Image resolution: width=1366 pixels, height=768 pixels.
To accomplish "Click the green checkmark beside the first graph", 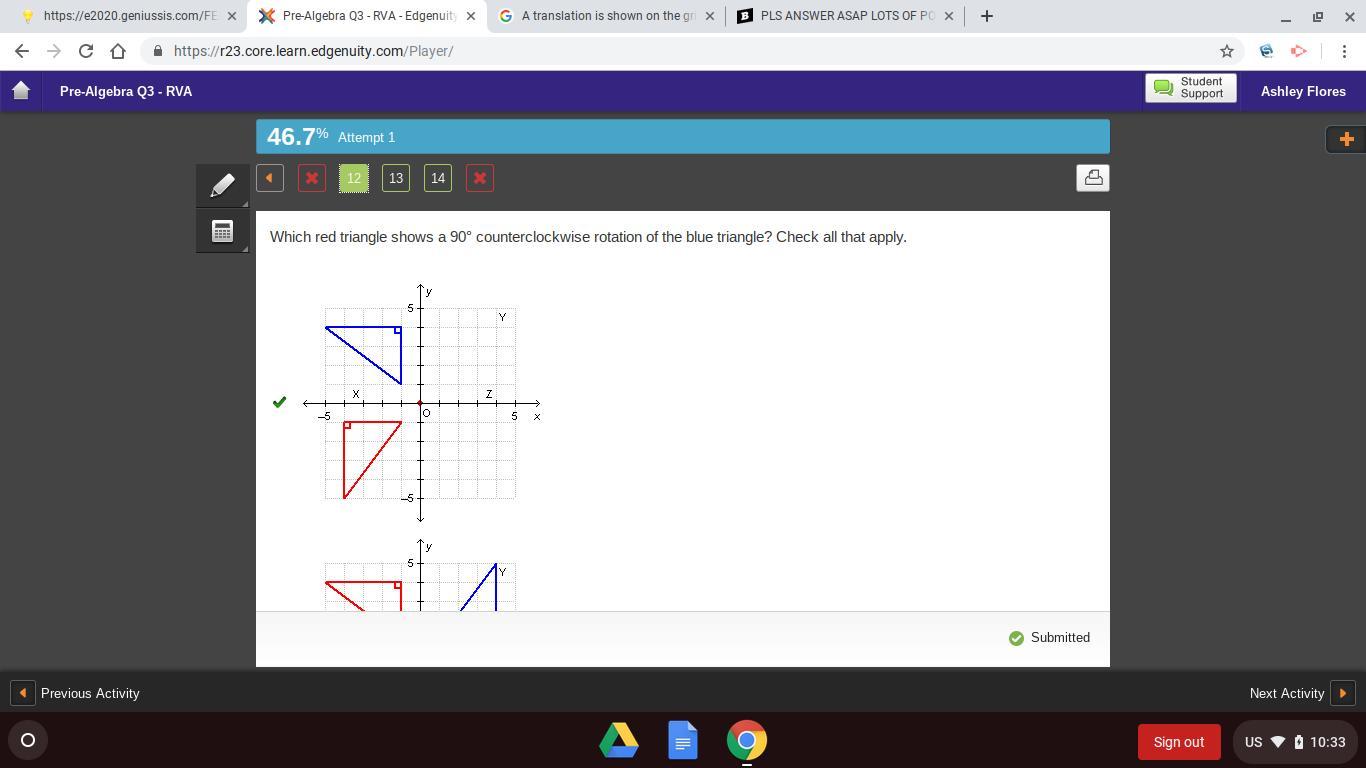I will [x=280, y=402].
